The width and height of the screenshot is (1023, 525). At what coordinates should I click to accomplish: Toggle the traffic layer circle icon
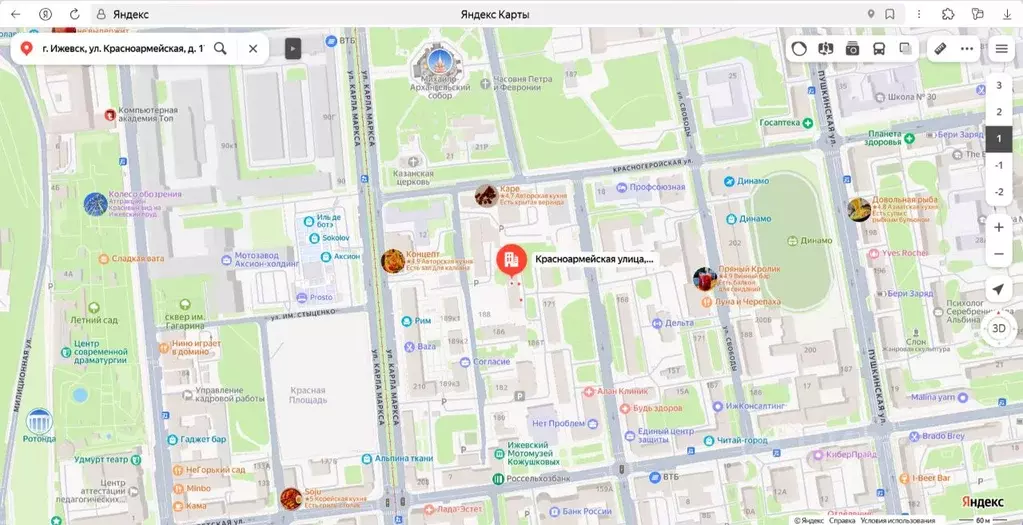[x=800, y=48]
